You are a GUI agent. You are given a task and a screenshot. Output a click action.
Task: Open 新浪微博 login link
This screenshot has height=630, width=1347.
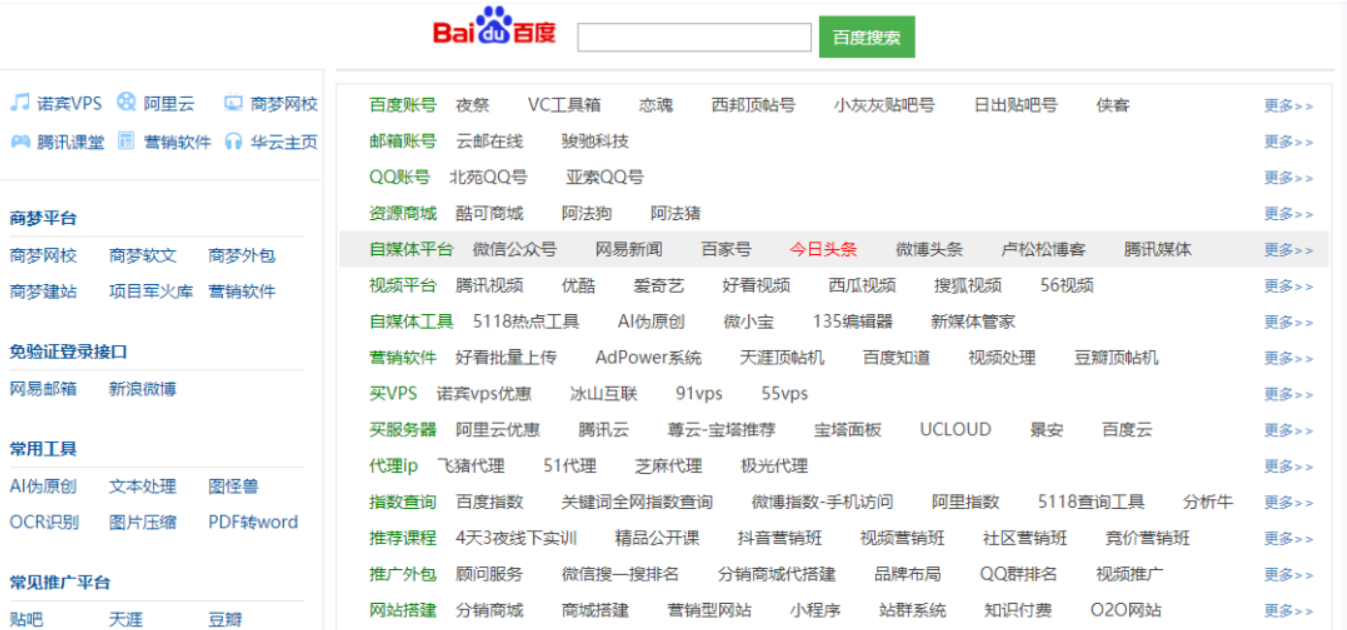(143, 389)
